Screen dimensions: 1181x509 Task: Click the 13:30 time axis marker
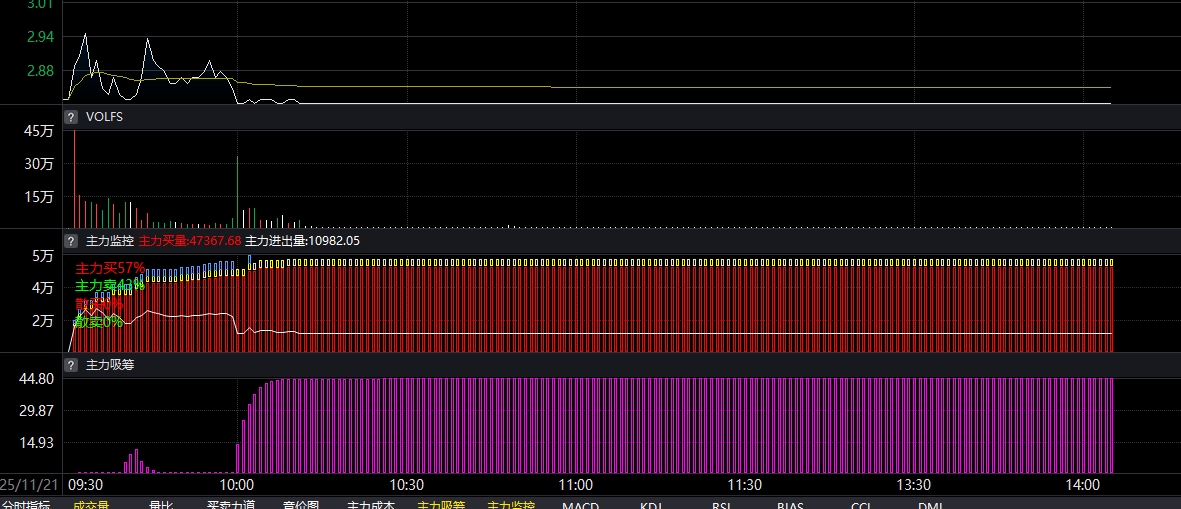914,486
